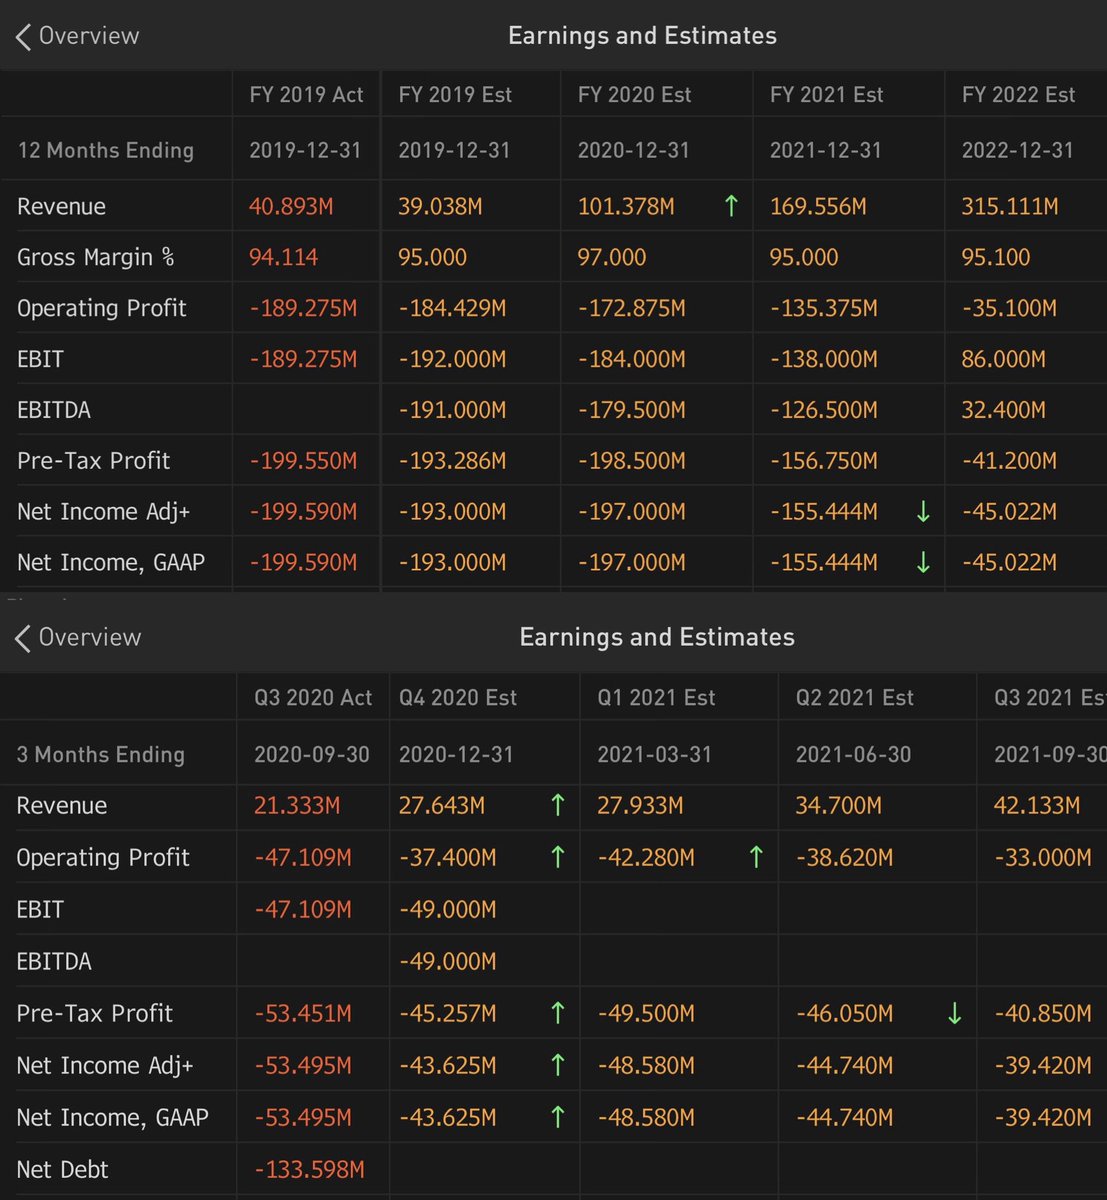1107x1200 pixels.
Task: Click the FY 2019 actual revenue 40.893M
Action: point(291,207)
